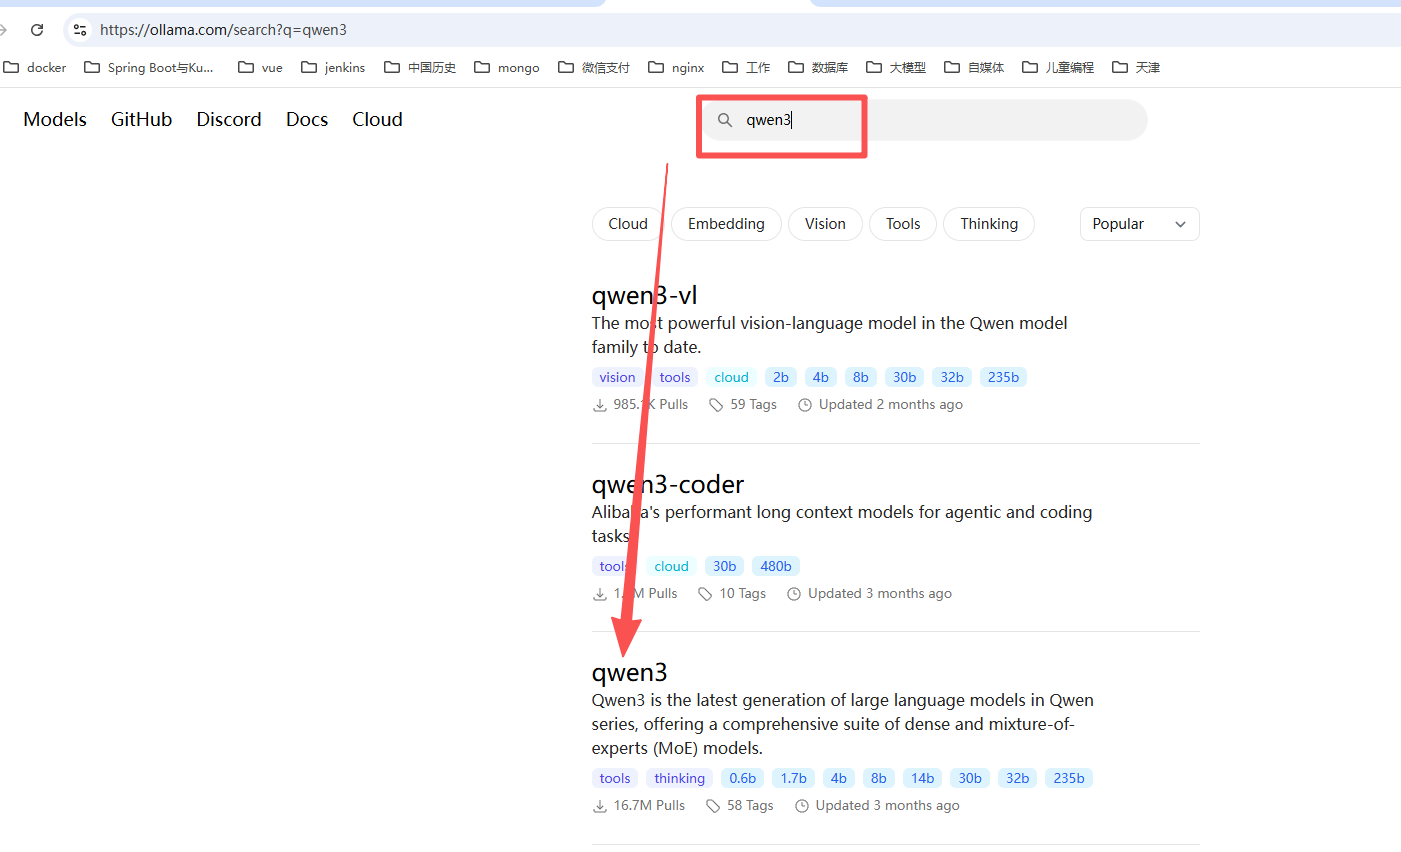Open the 天津 bookmark folder

coord(1136,67)
